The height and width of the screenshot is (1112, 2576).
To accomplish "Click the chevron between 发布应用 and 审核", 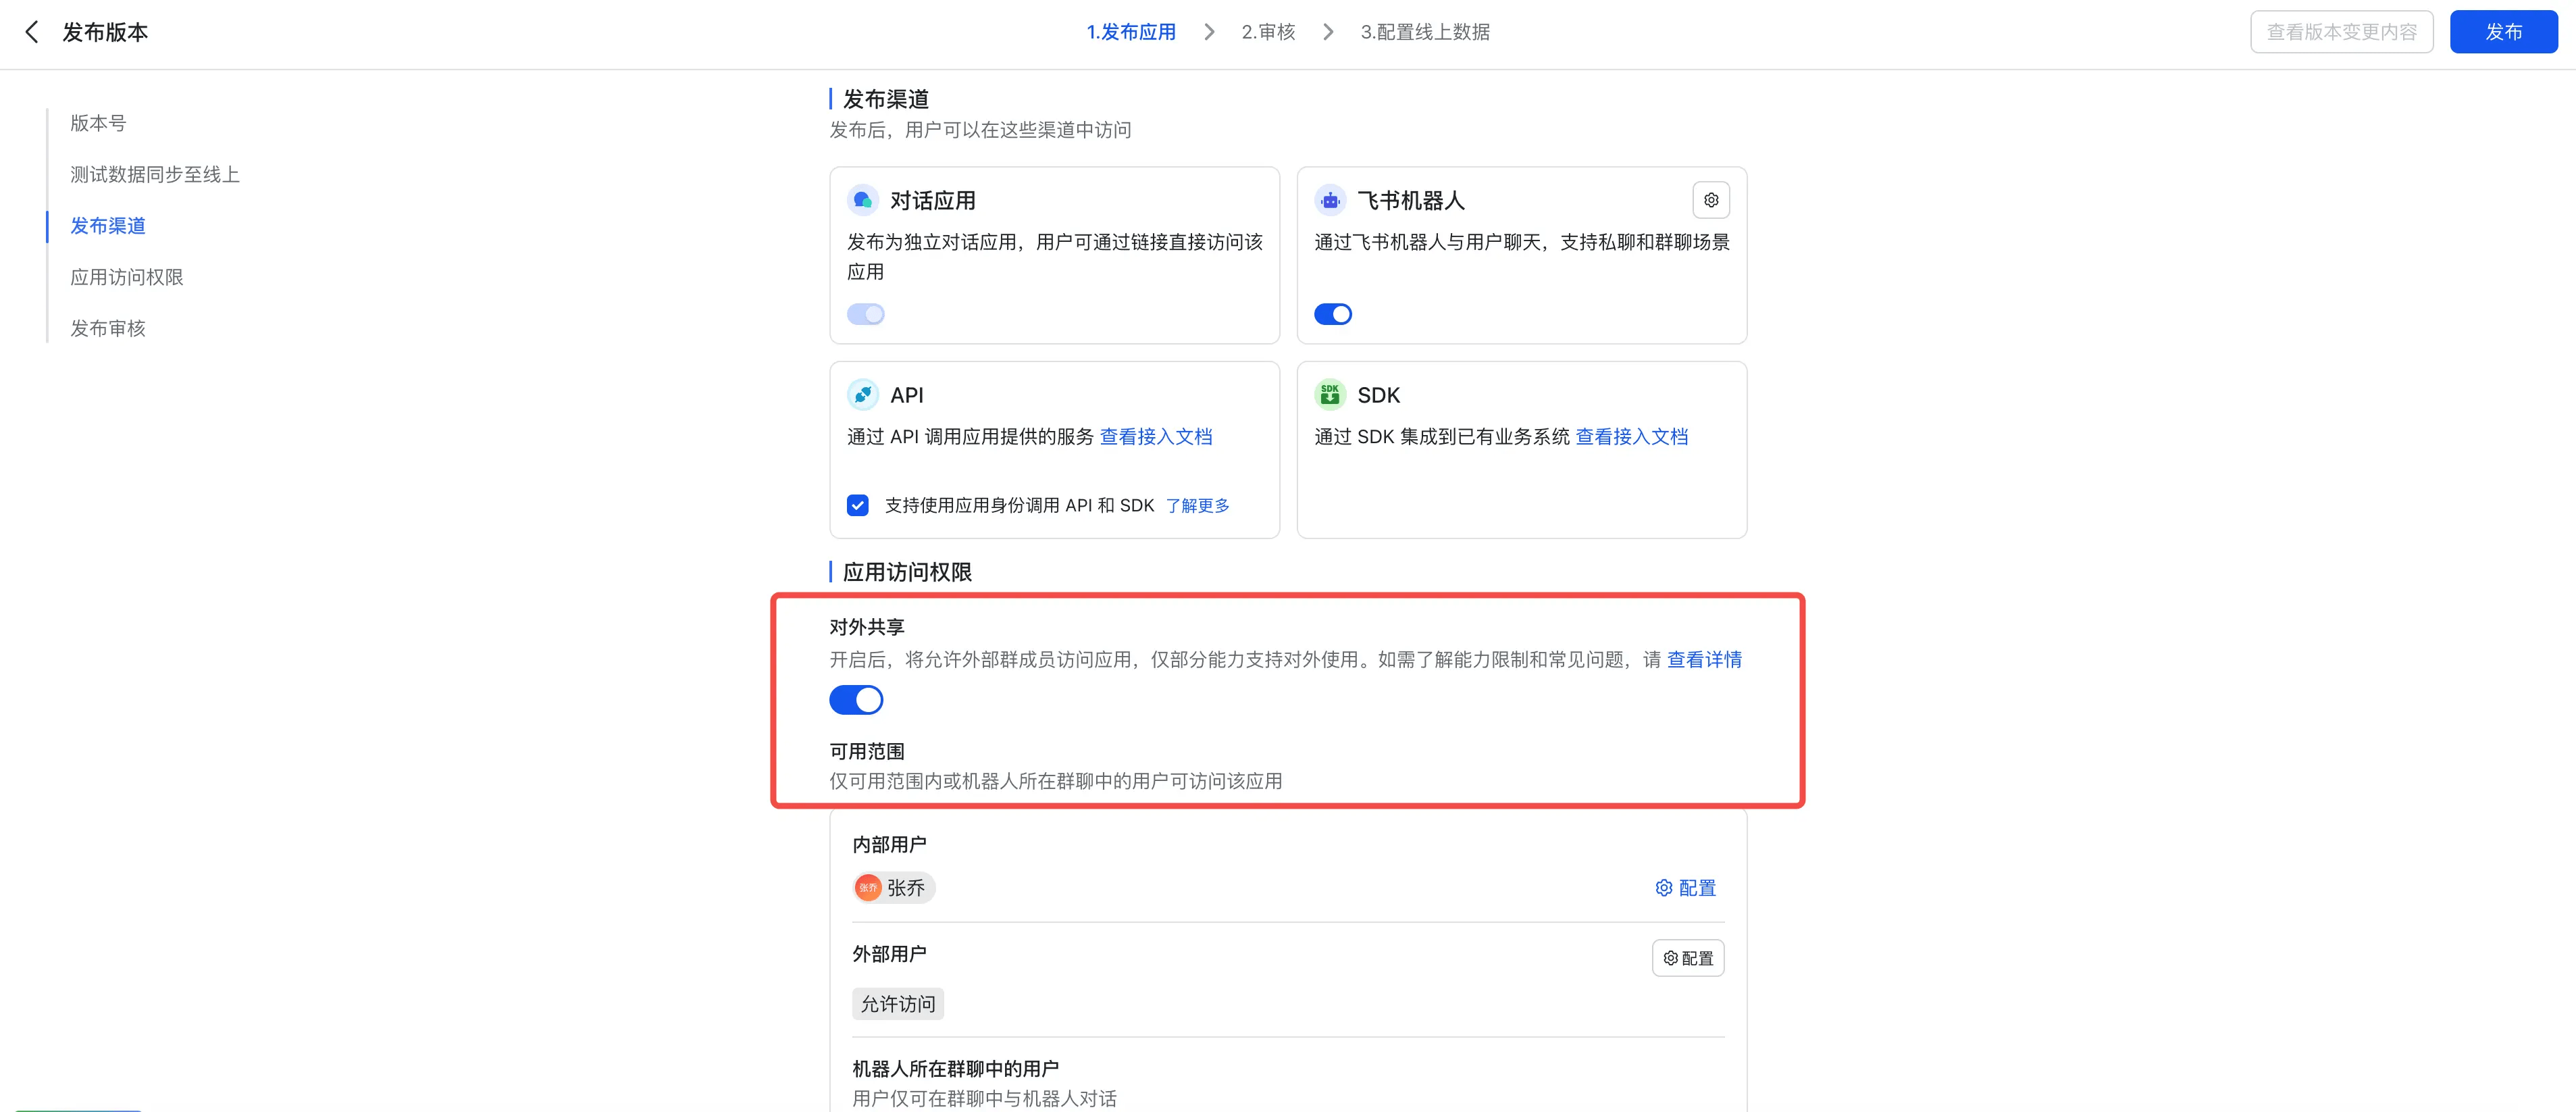I will pos(1209,32).
